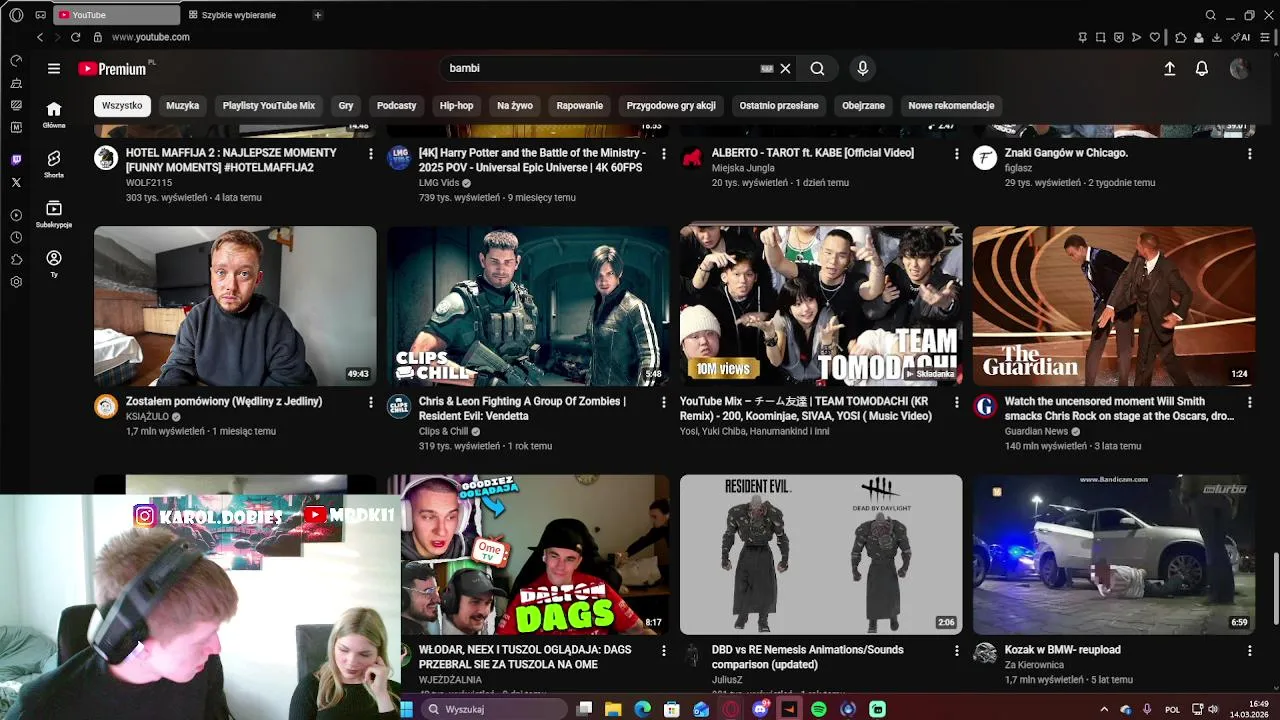This screenshot has height=720, width=1280.
Task: Open the Clips & Chill channel name
Action: click(x=443, y=432)
